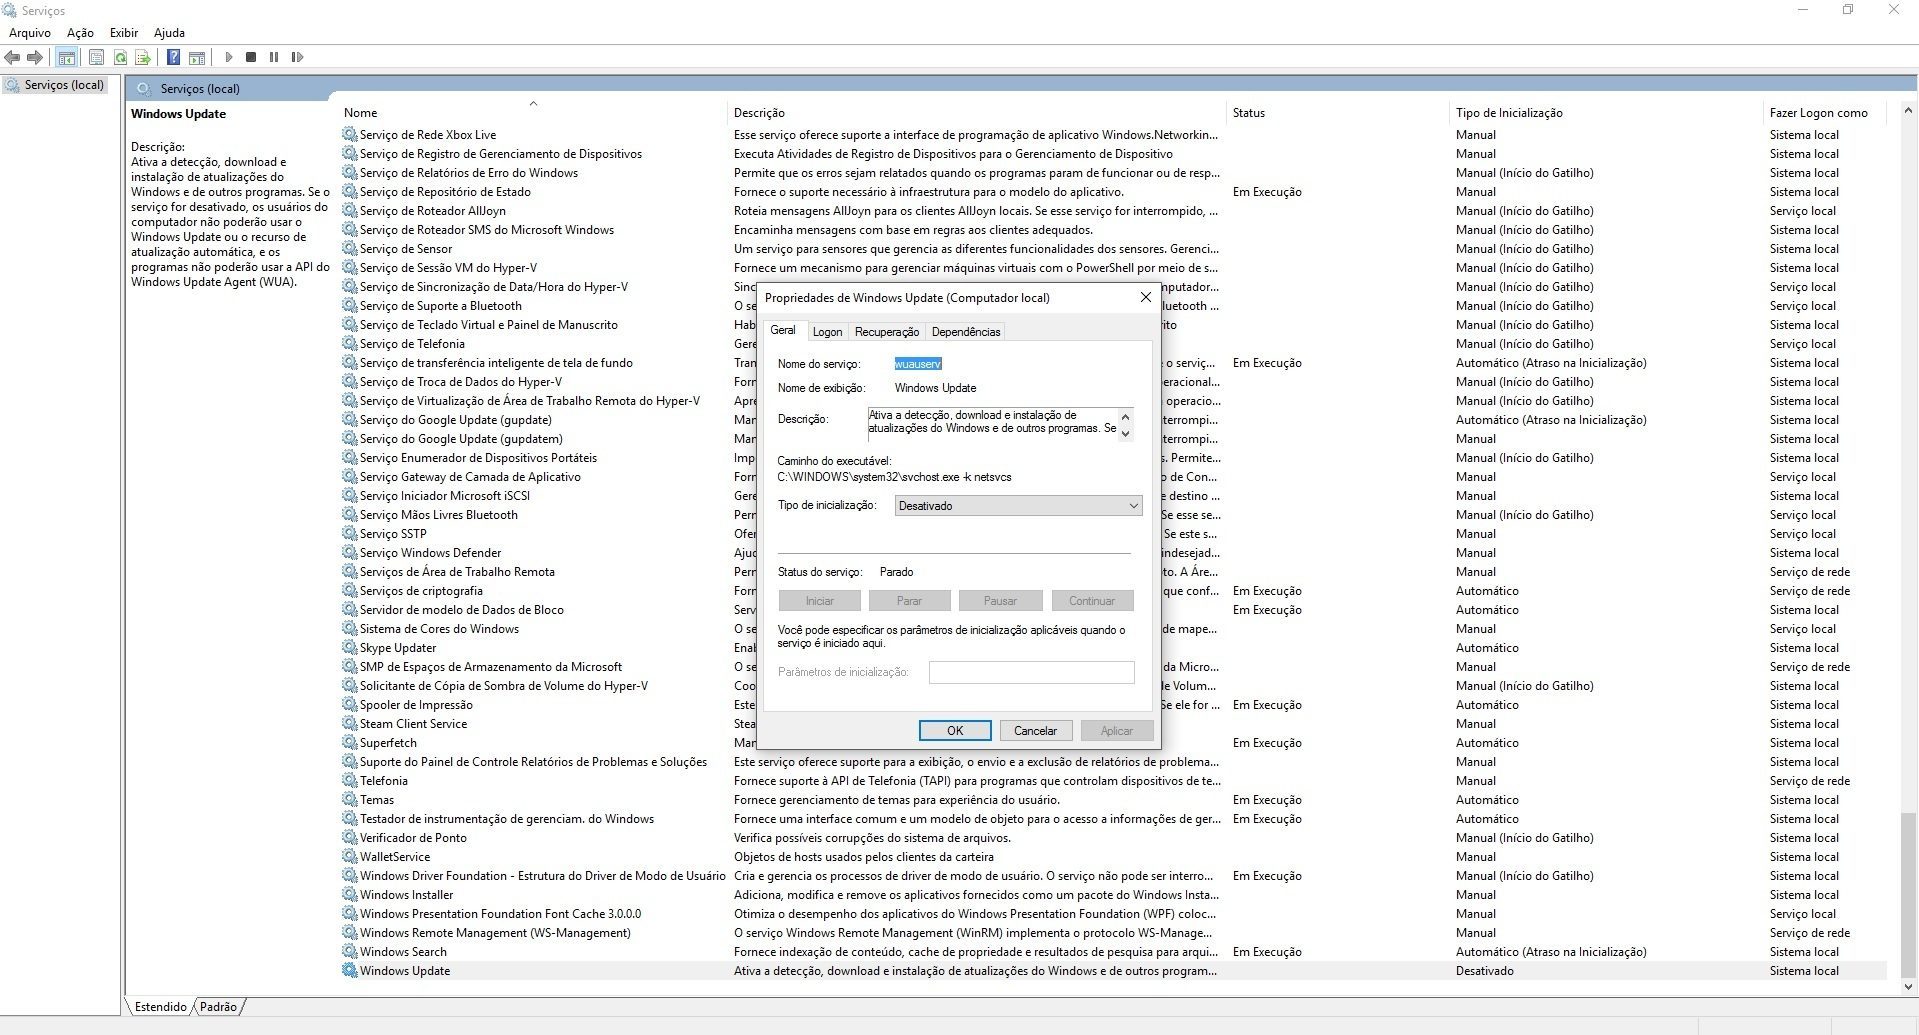This screenshot has width=1919, height=1035.
Task: Click the Pause Service toolbar icon
Action: click(x=274, y=57)
